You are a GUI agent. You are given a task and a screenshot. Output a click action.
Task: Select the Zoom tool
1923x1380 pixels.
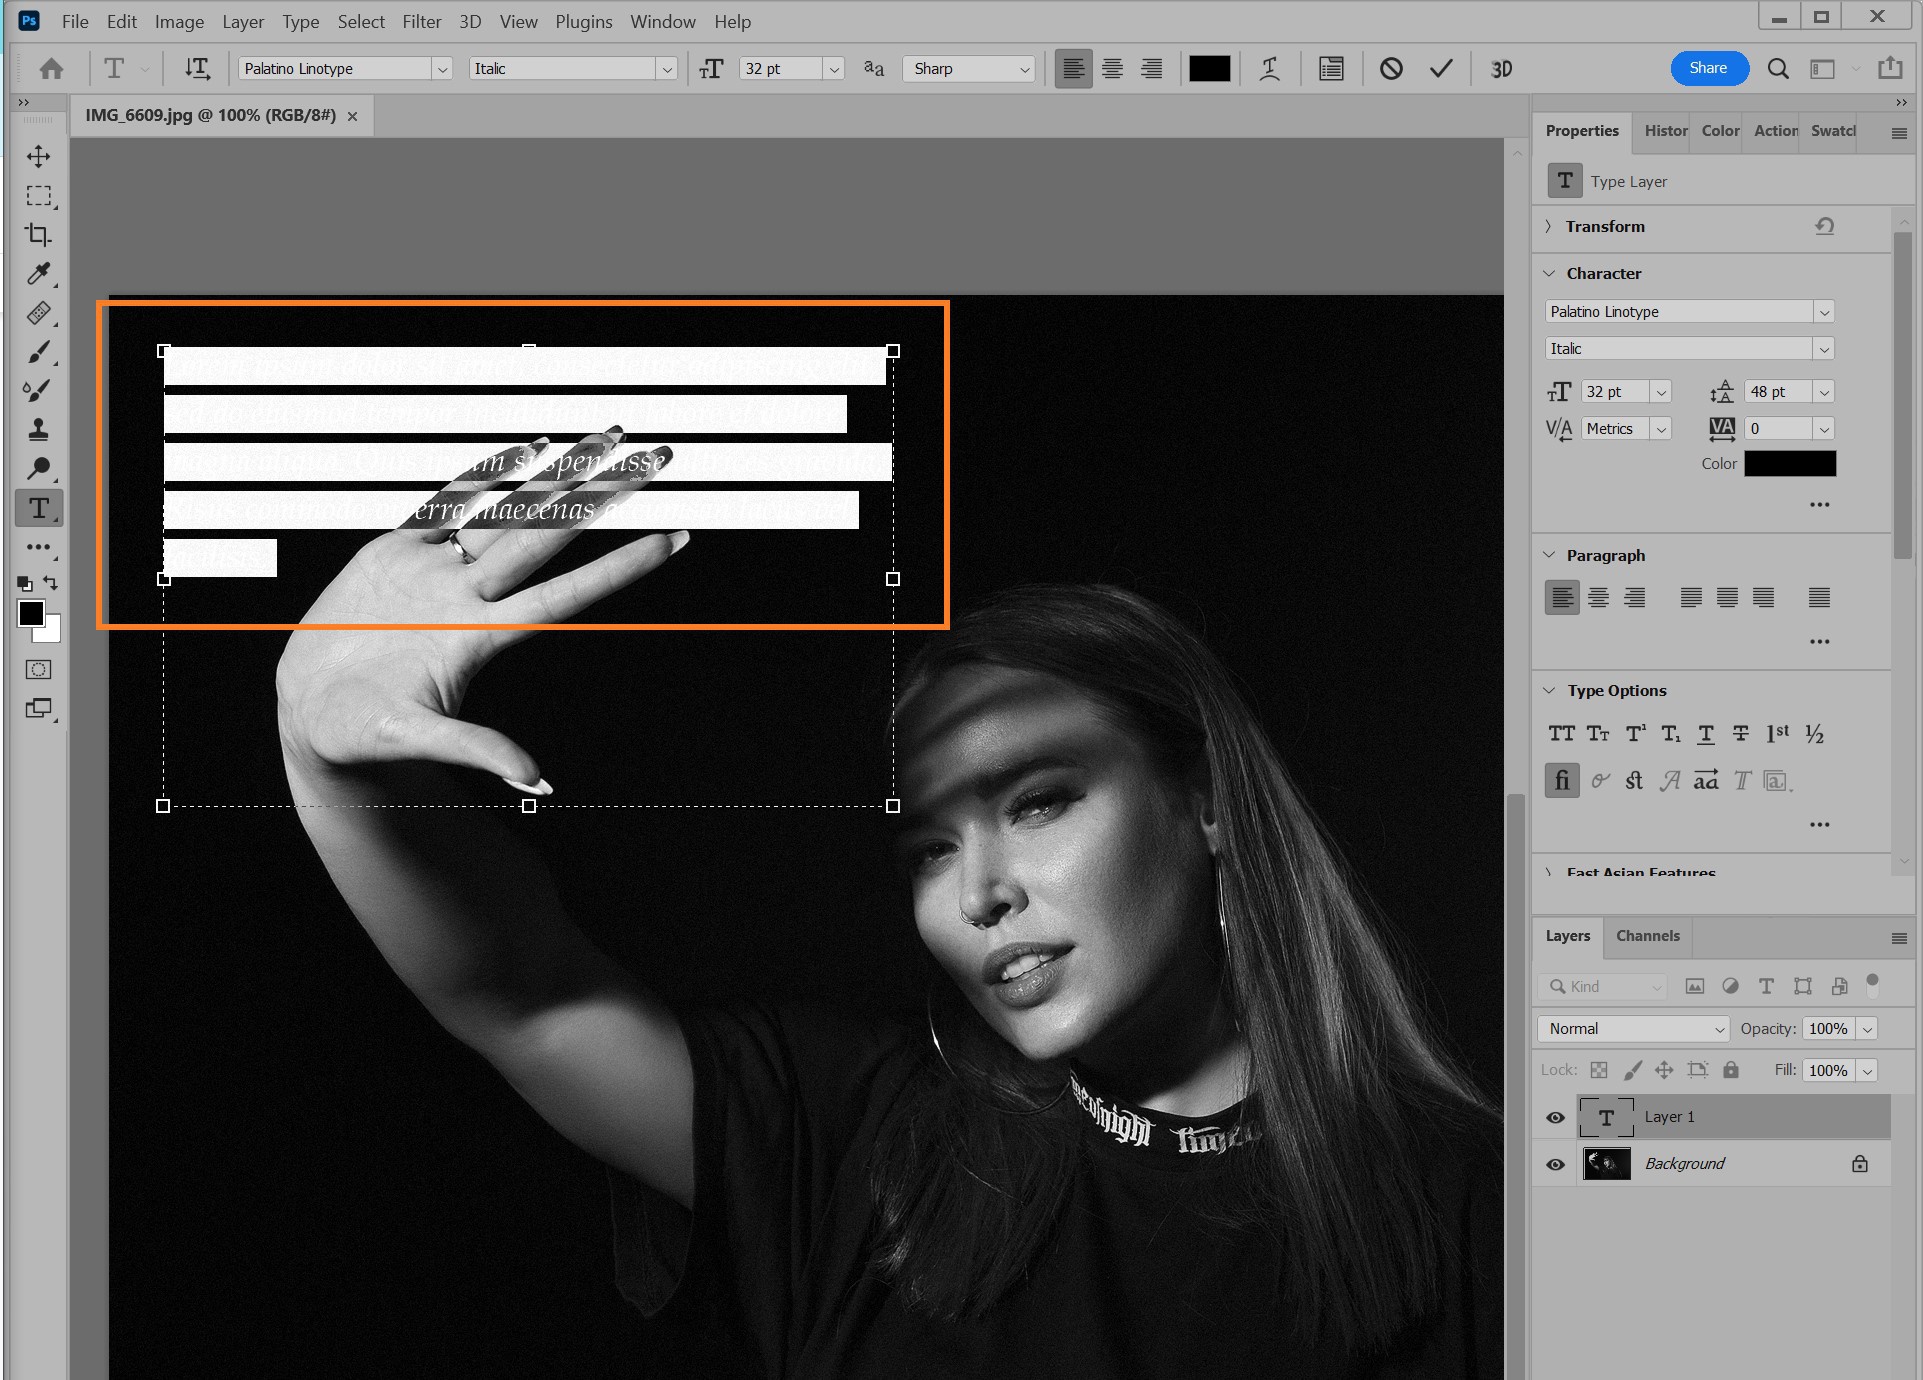(39, 468)
